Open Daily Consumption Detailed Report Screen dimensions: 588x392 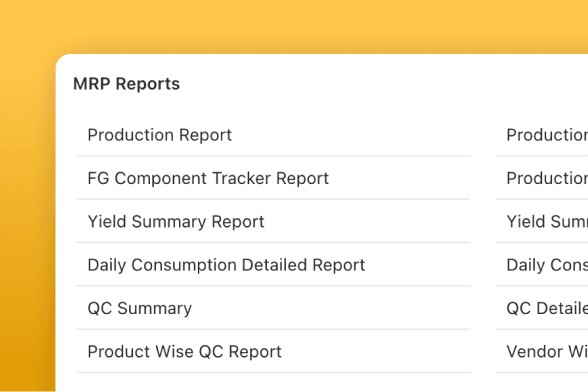point(226,265)
